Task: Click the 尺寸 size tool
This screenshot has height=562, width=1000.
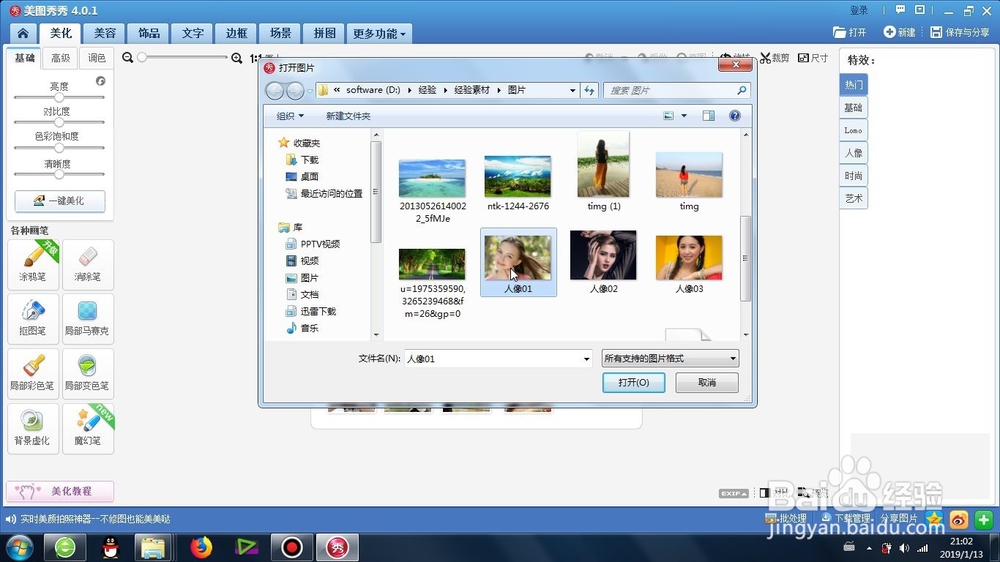Action: point(813,58)
